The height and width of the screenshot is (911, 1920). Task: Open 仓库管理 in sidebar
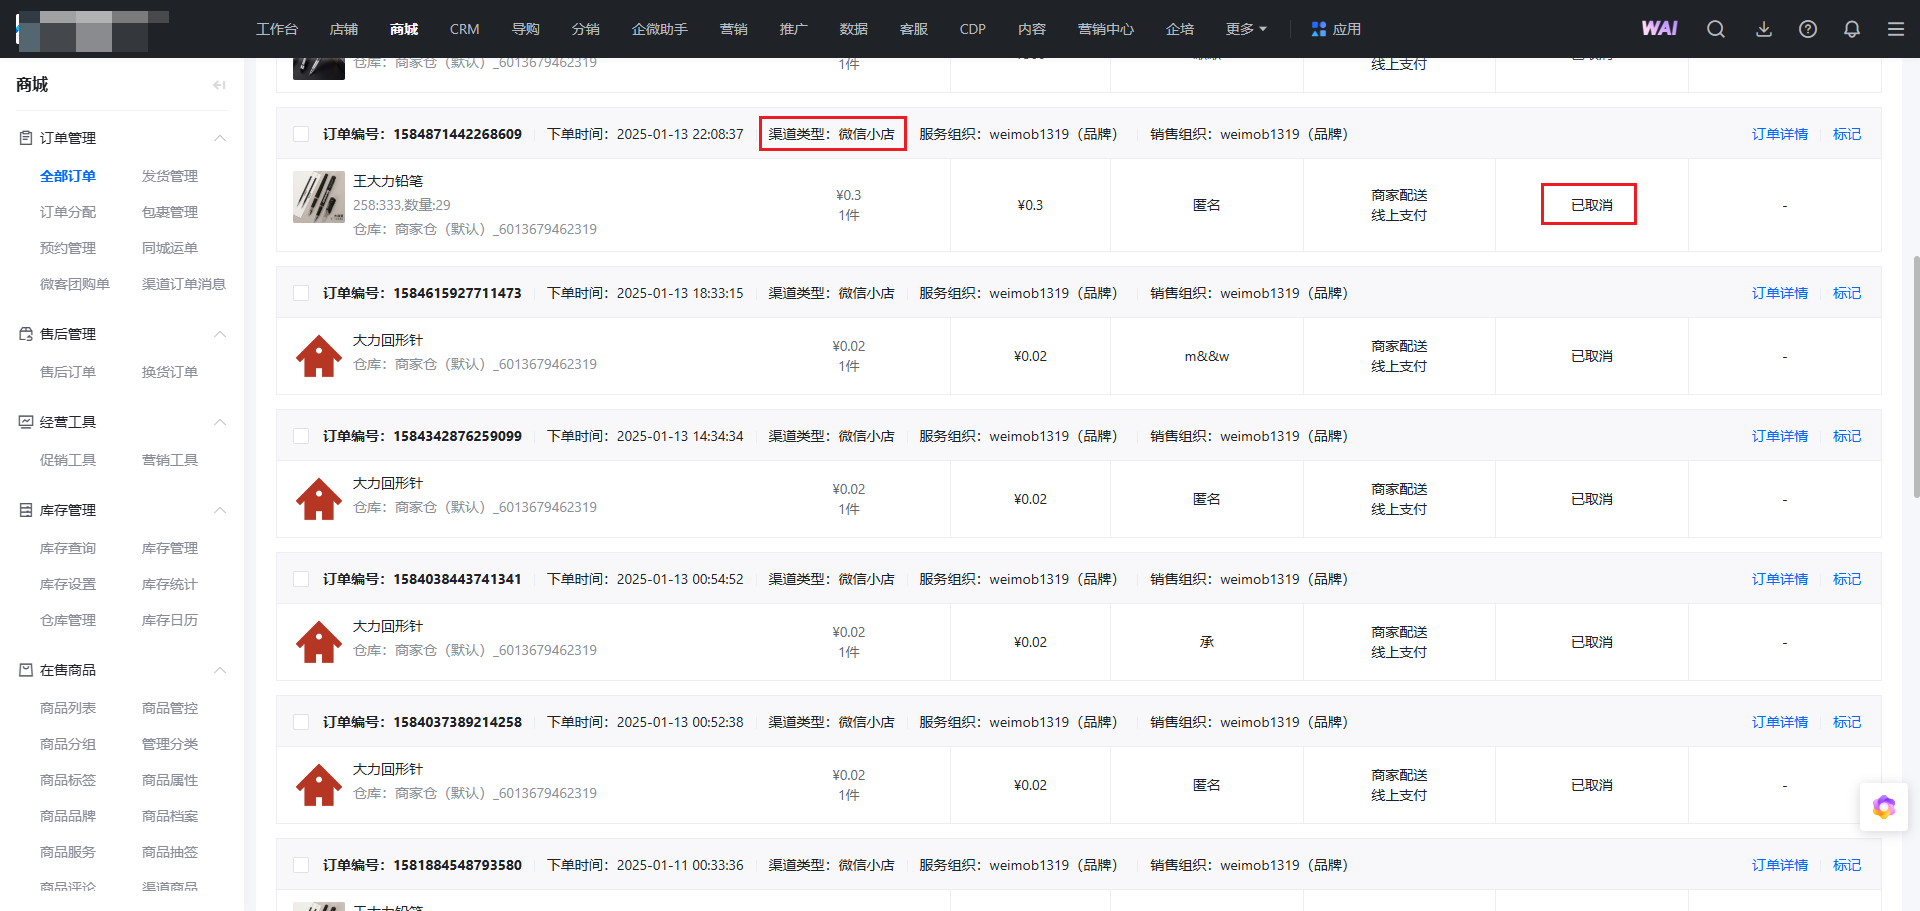(x=68, y=620)
